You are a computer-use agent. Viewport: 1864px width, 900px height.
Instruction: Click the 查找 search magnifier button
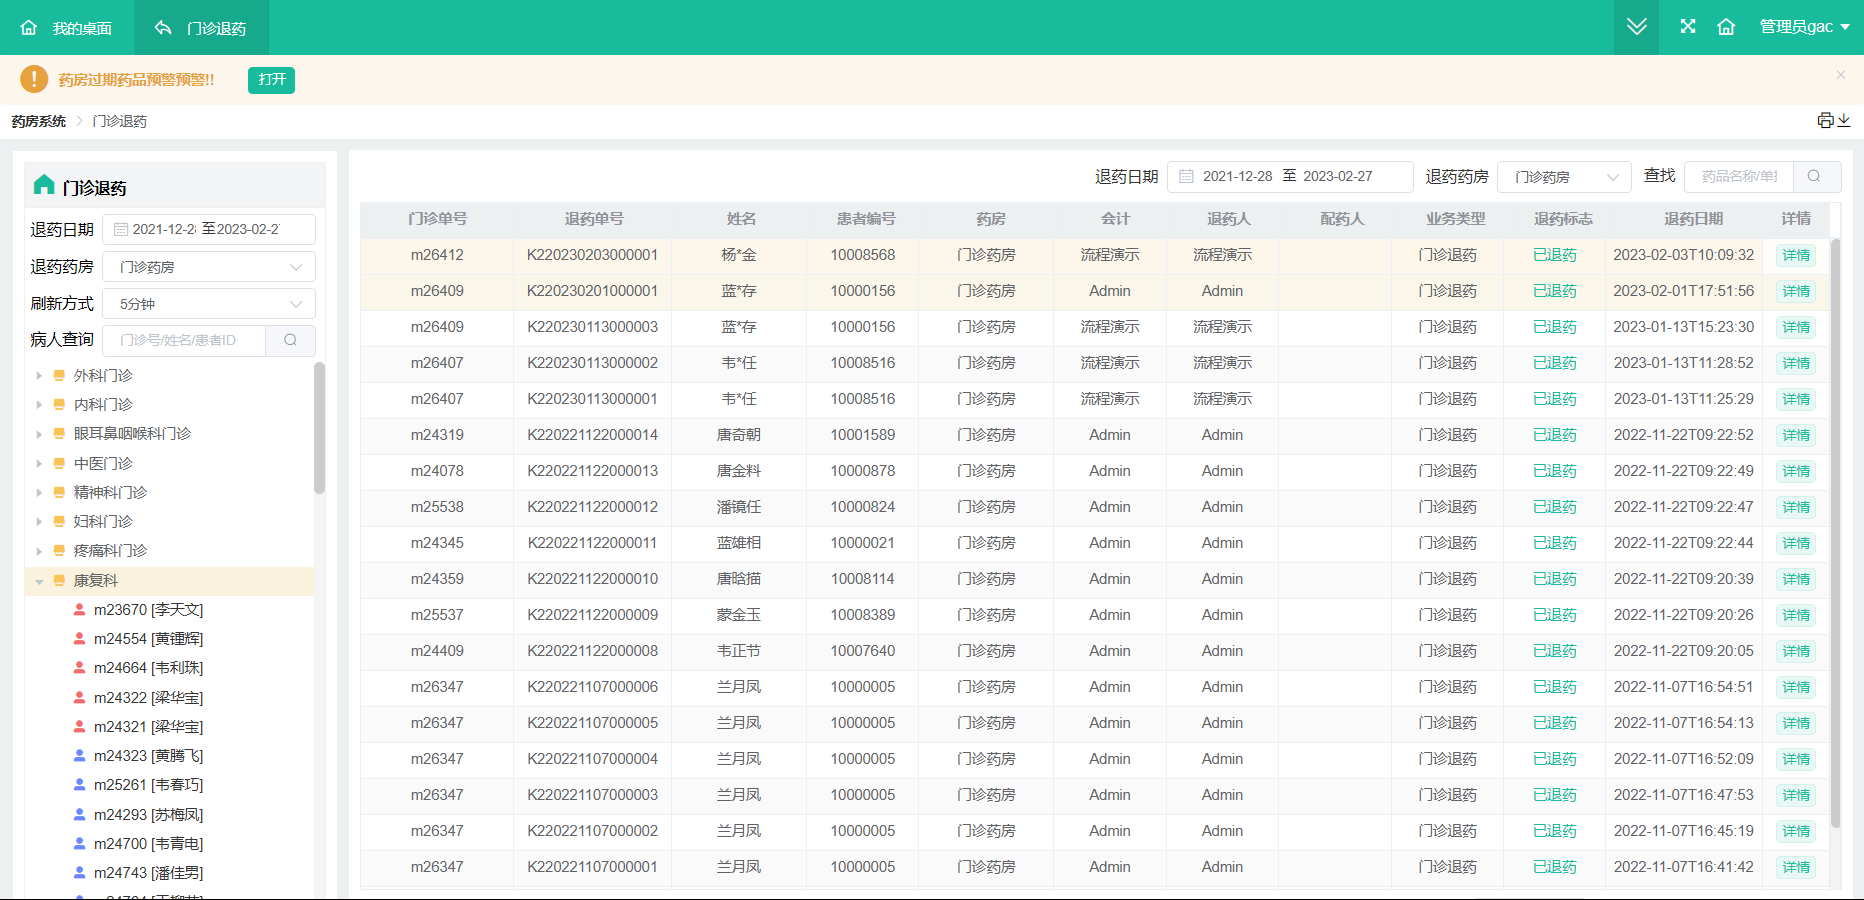(x=1815, y=176)
